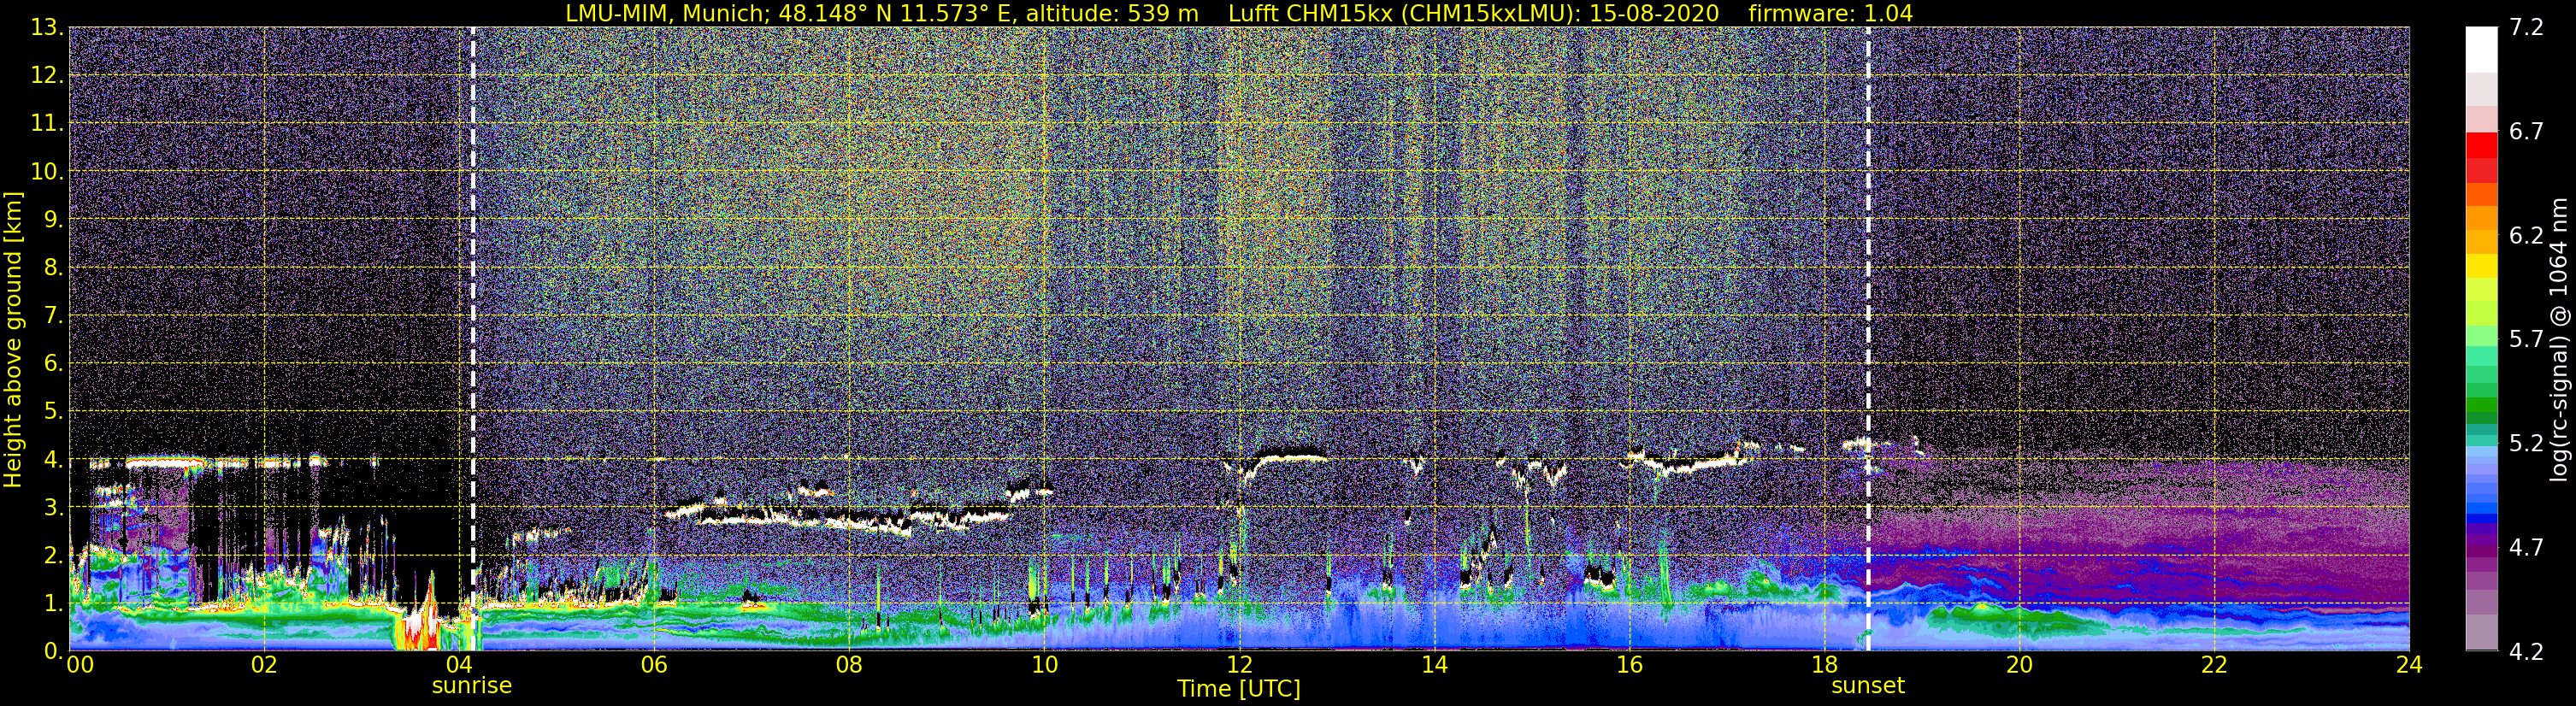
Task: Click the time tick '10'
Action: [1044, 665]
